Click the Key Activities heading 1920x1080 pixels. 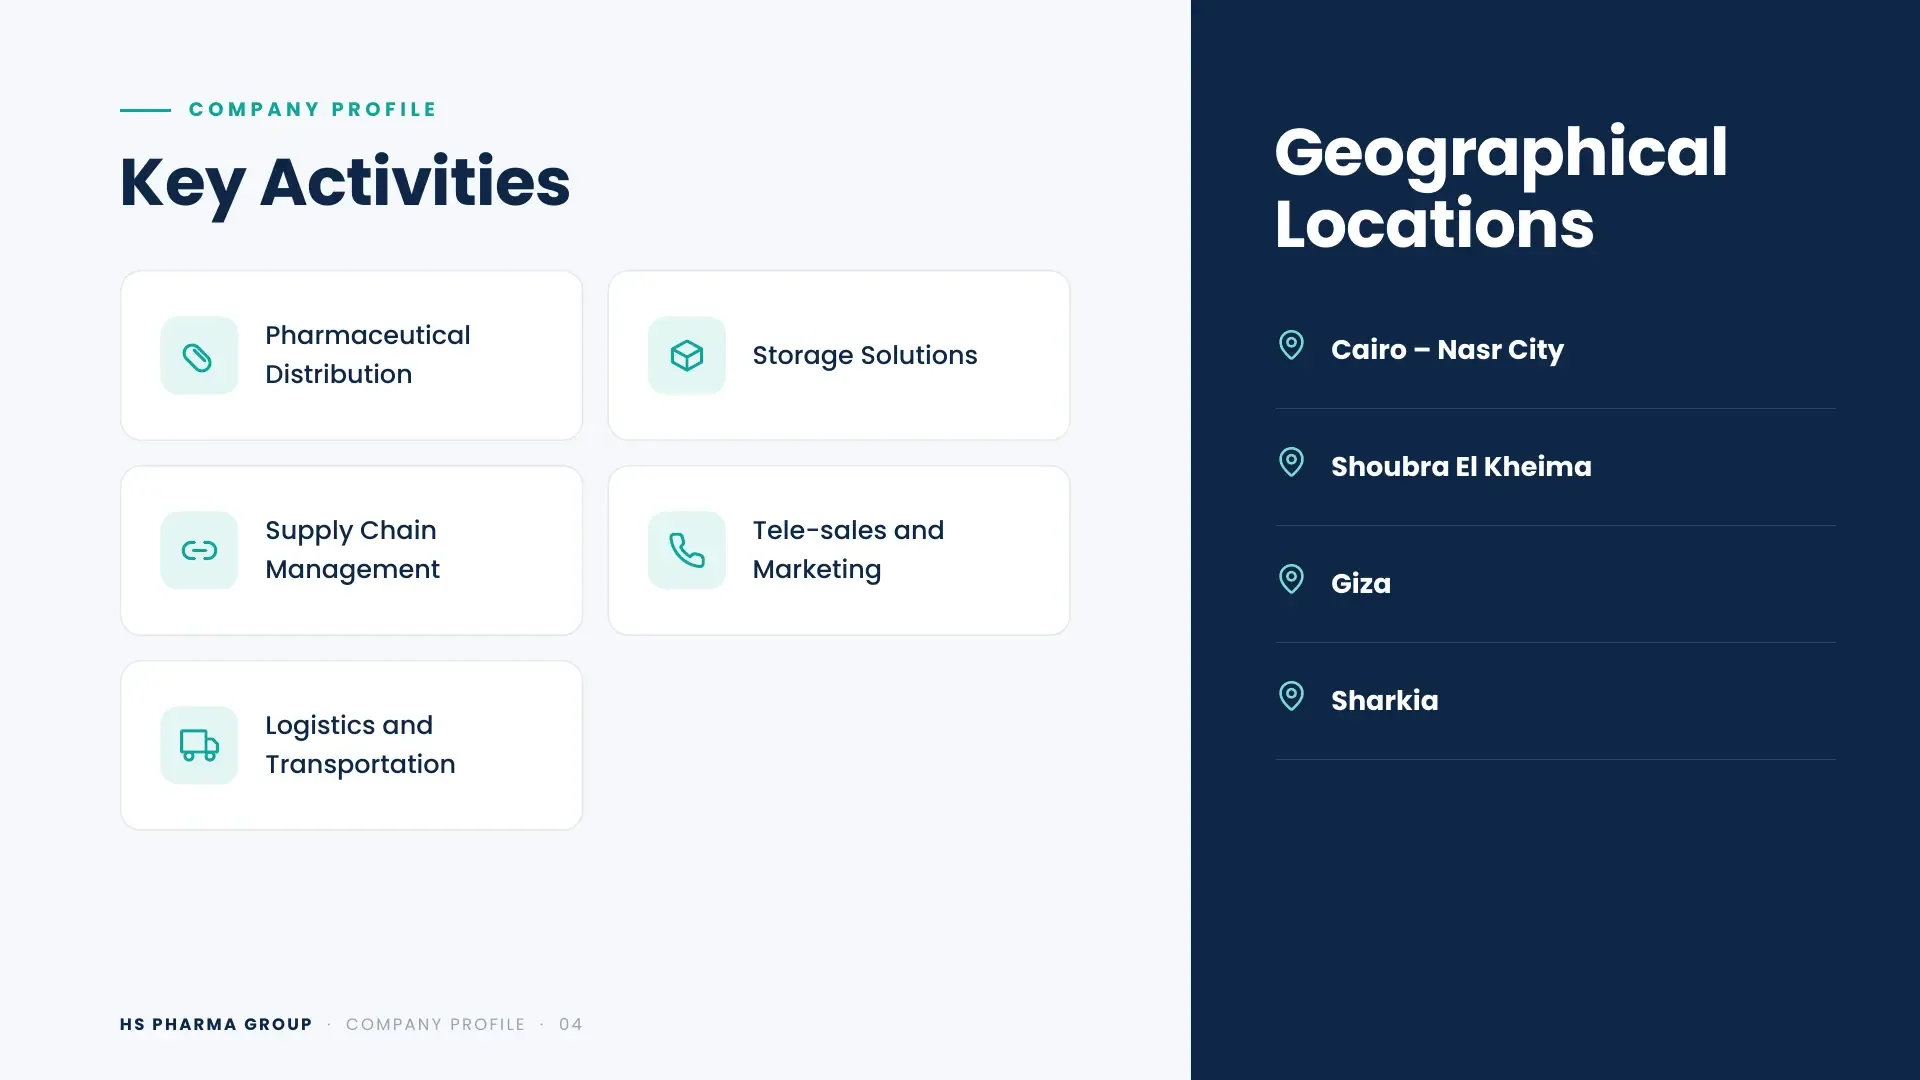click(x=345, y=184)
